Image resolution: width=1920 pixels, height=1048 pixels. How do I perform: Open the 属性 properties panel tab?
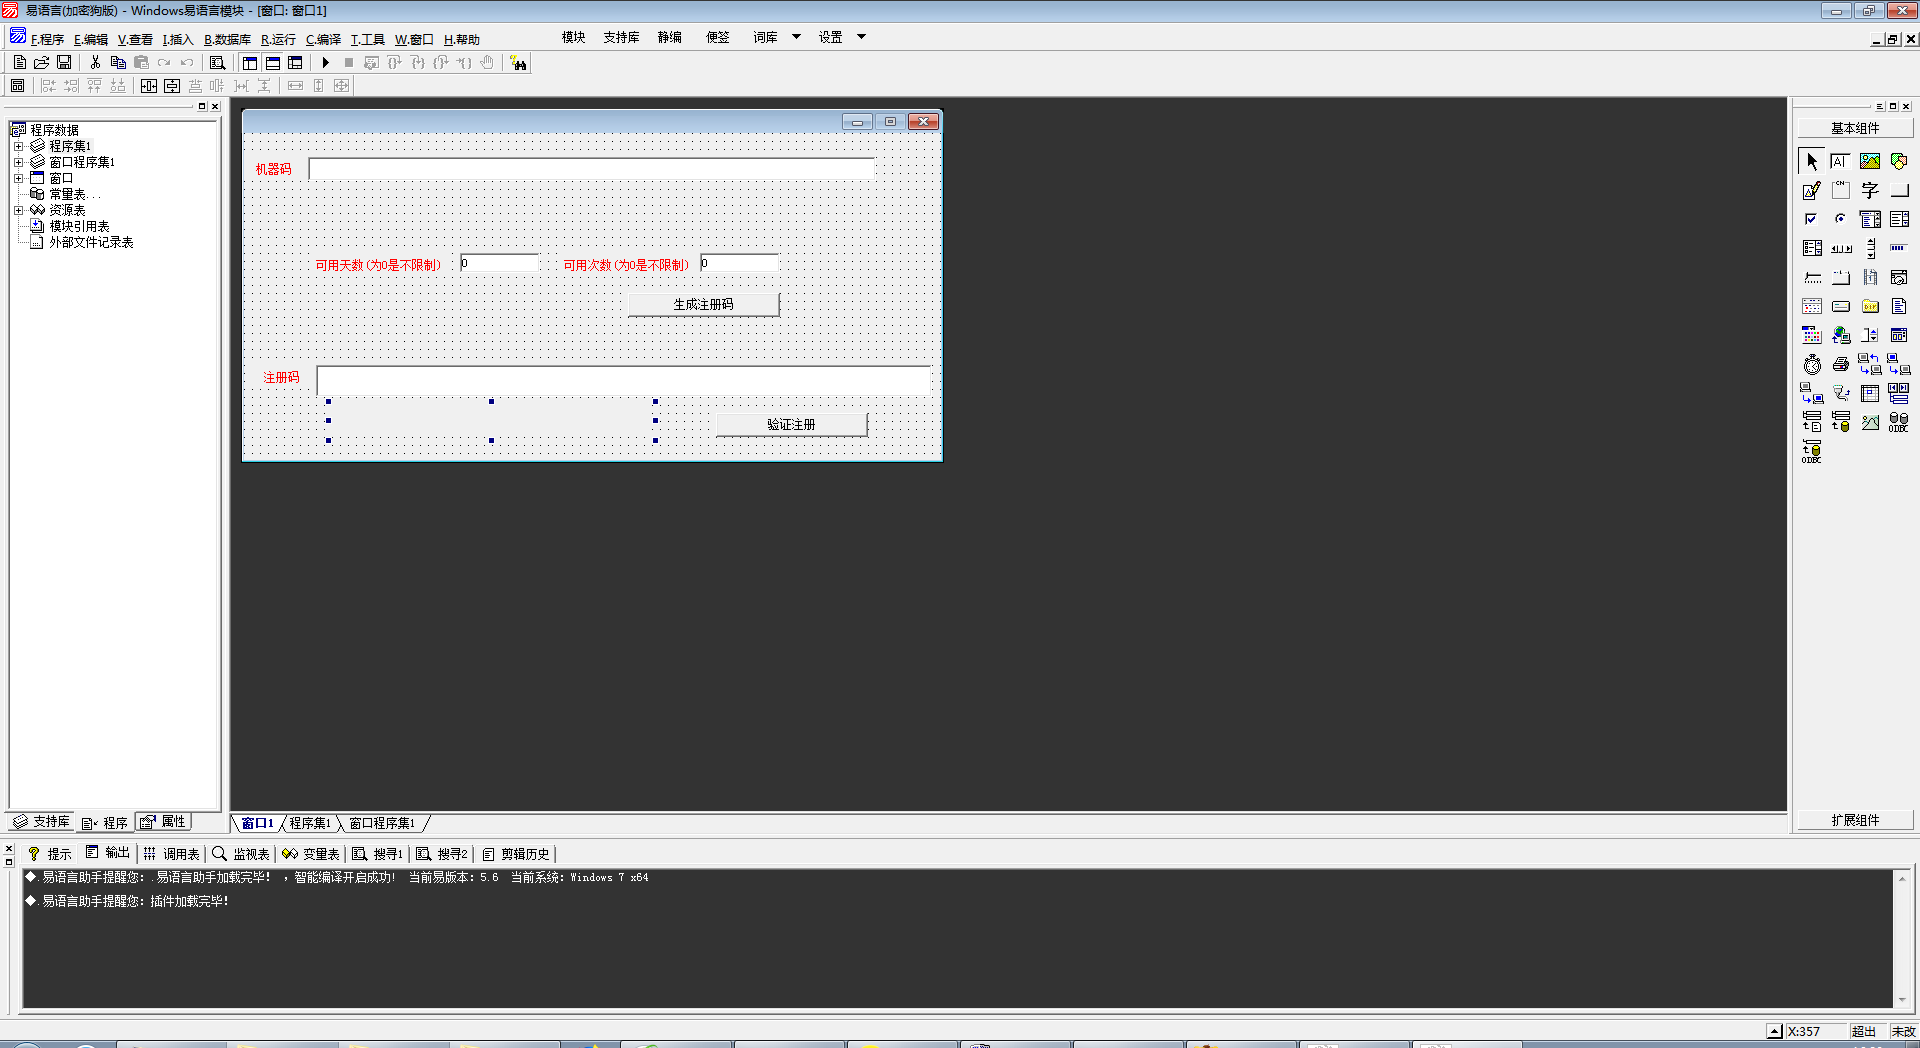[x=164, y=822]
